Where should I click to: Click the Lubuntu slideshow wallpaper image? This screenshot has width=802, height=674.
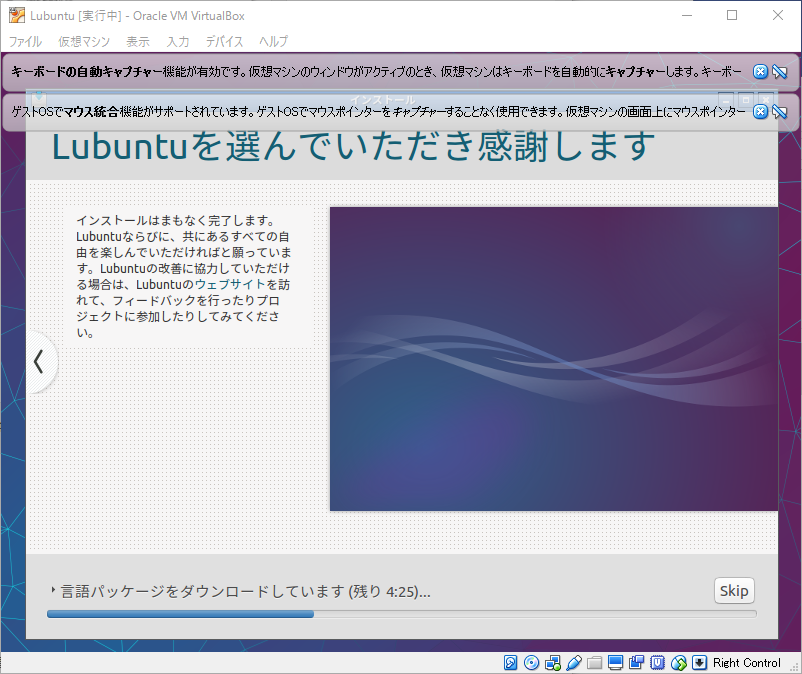(554, 358)
